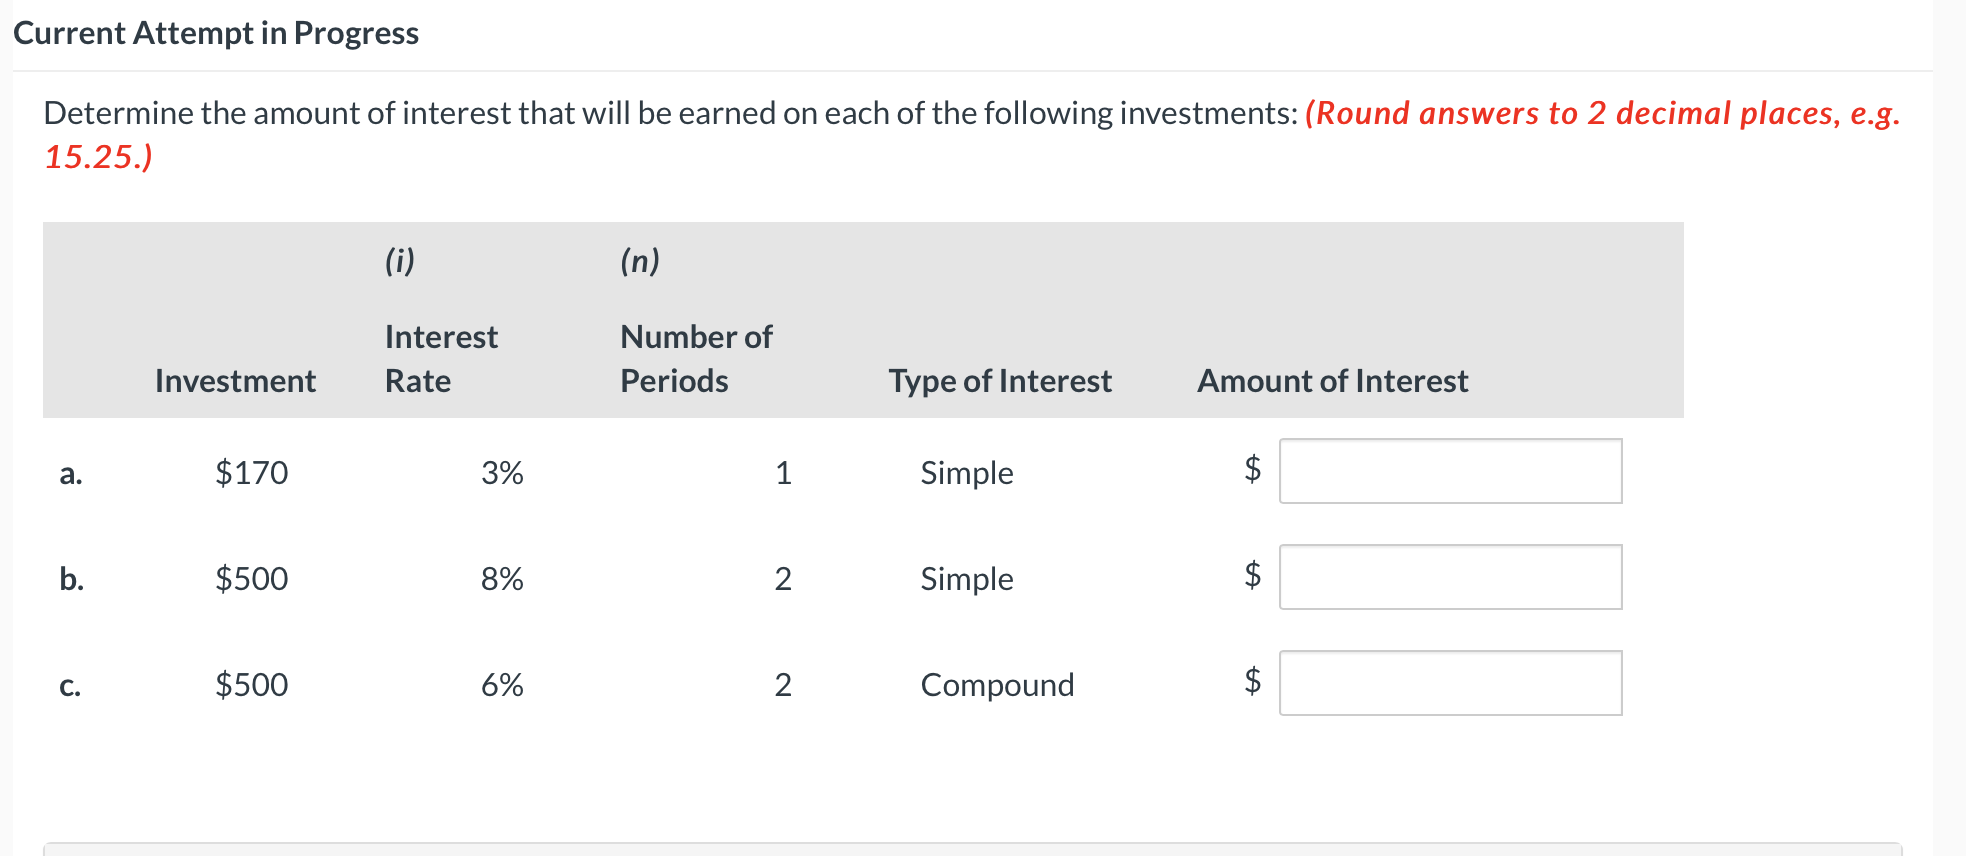The width and height of the screenshot is (1966, 856).
Task: Click the Investment column header
Action: click(x=234, y=380)
